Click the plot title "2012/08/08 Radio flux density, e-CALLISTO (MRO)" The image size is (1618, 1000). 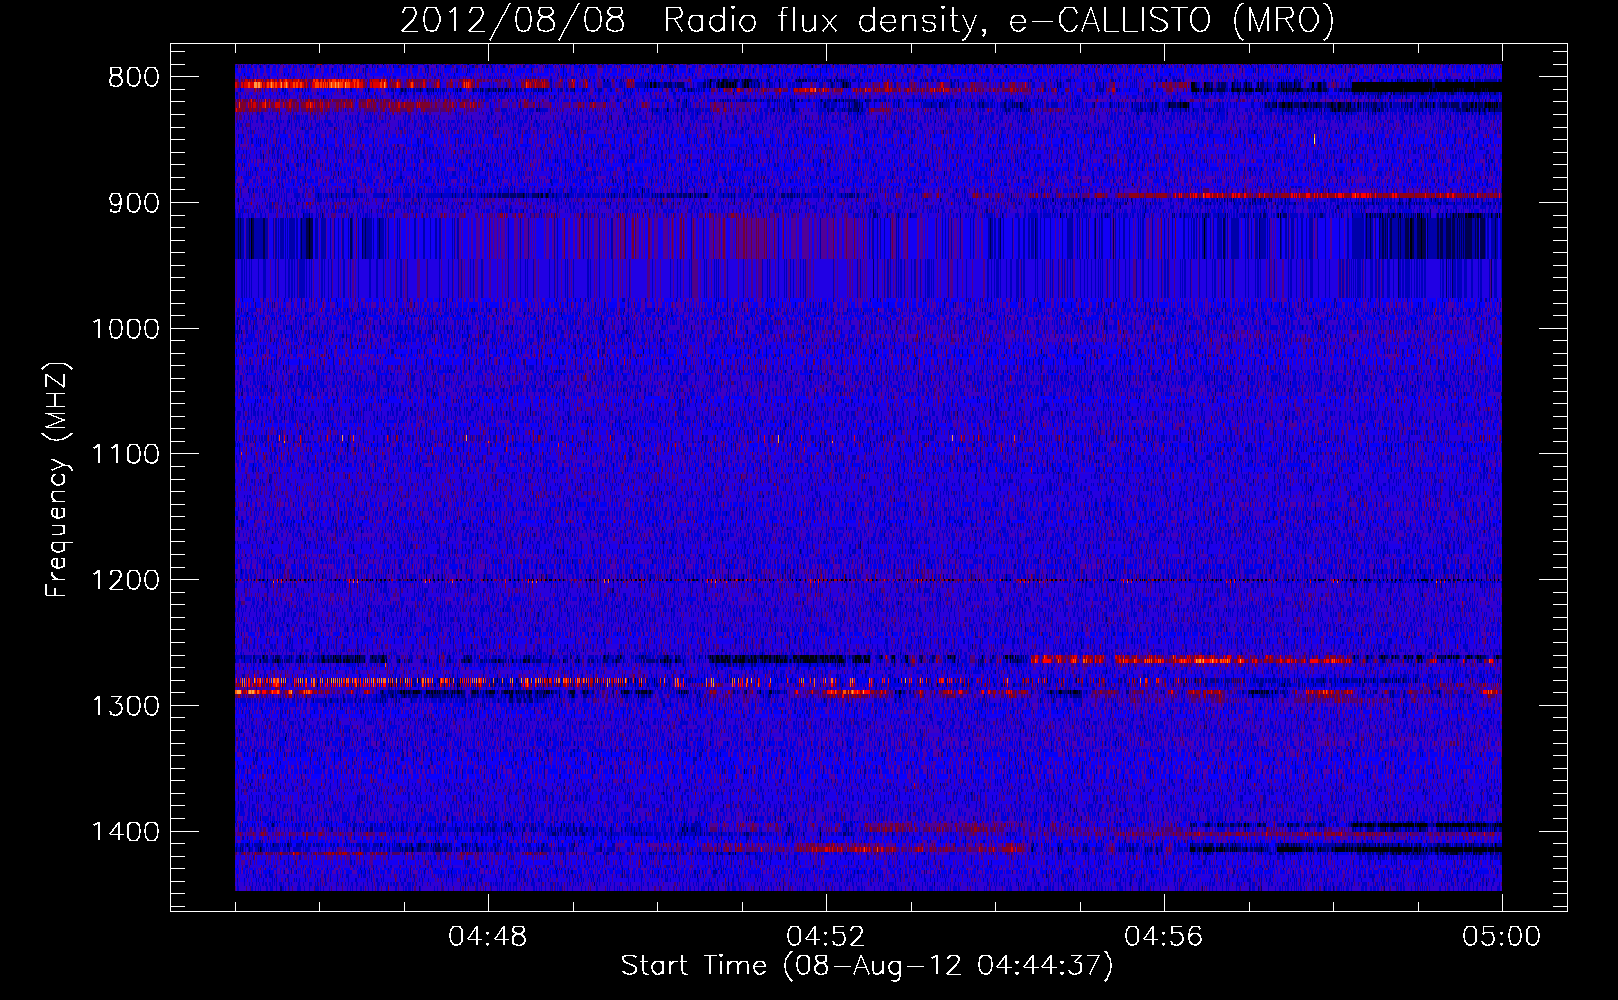pyautogui.click(x=867, y=21)
